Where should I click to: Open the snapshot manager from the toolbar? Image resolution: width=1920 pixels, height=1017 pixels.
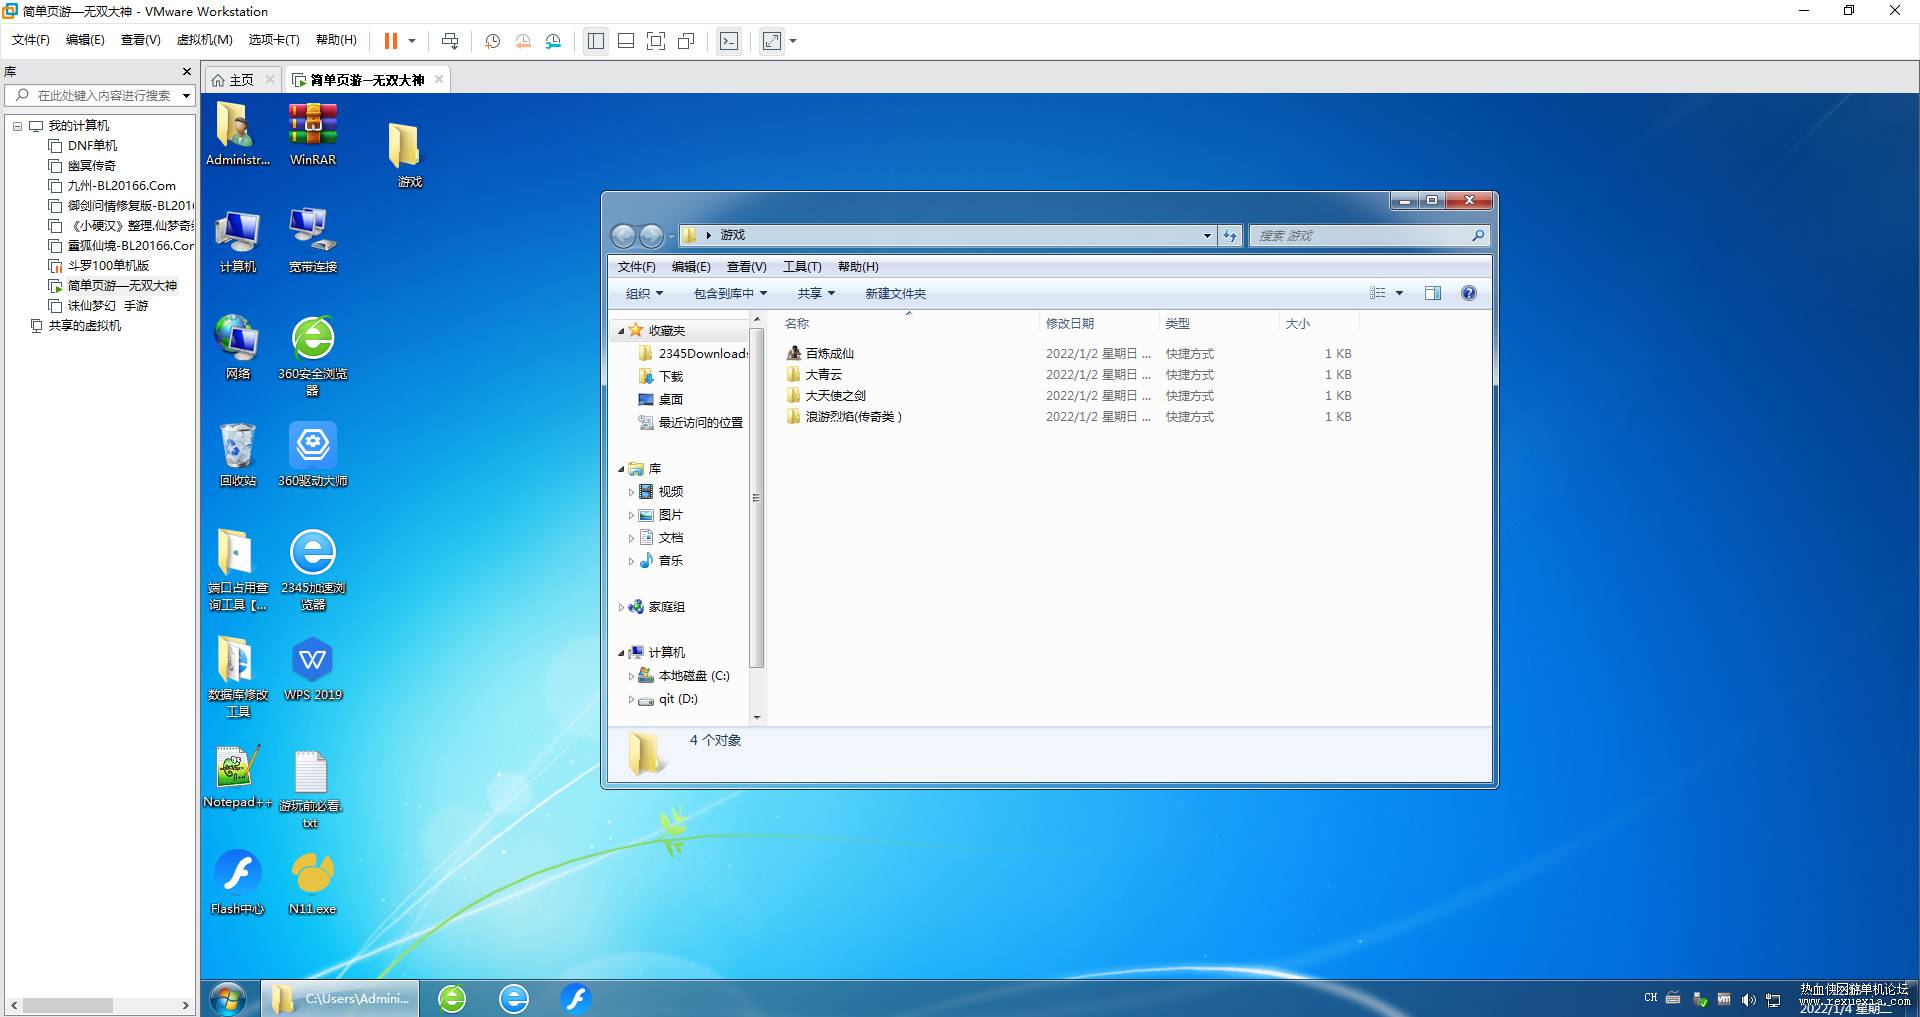pos(554,41)
